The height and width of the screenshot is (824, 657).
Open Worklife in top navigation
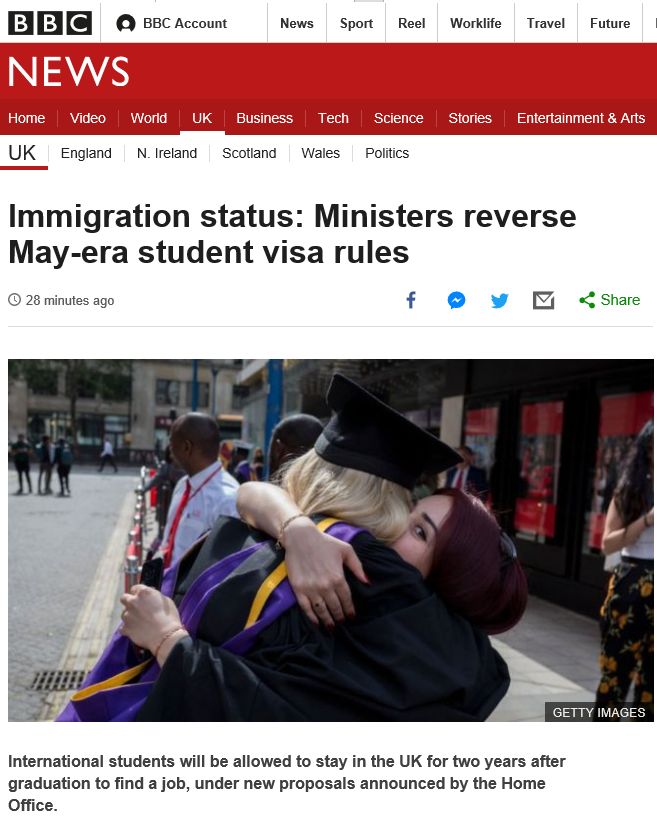pyautogui.click(x=476, y=24)
